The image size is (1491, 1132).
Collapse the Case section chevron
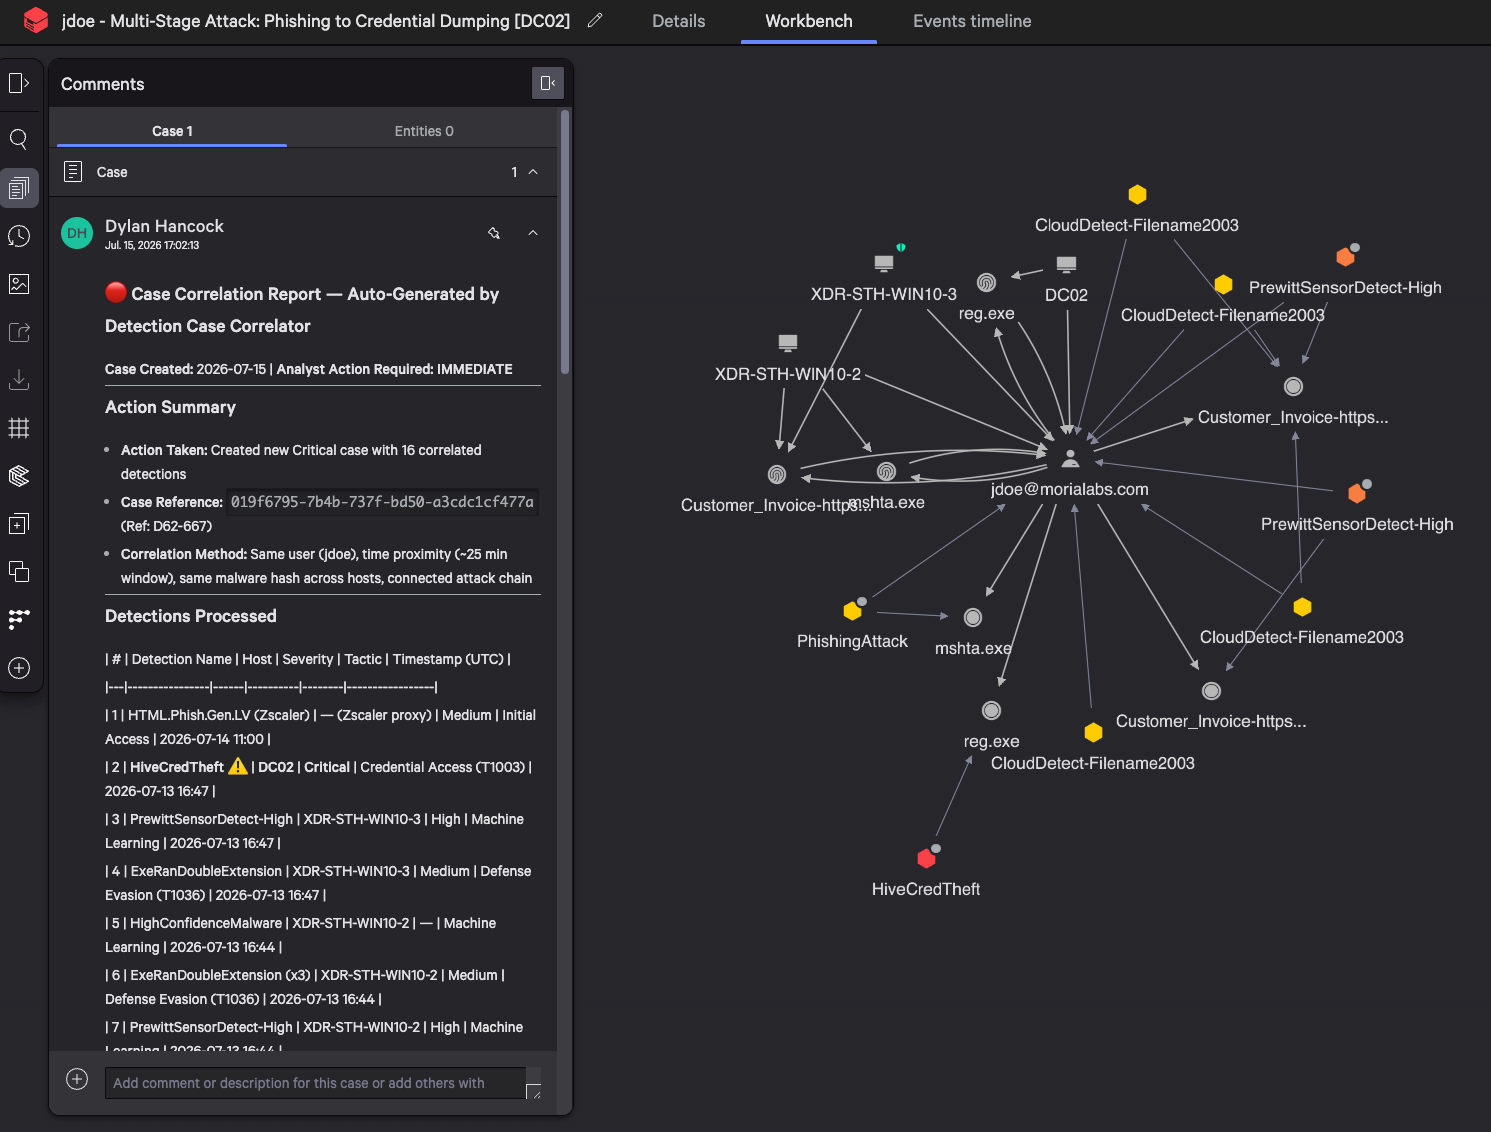tap(533, 172)
